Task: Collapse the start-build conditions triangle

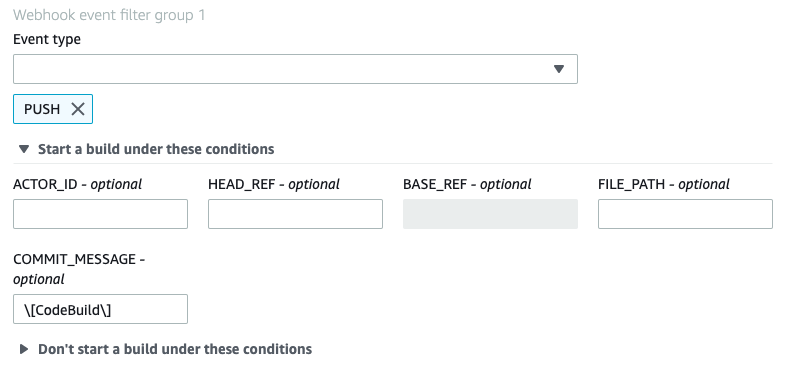Action: tap(24, 149)
